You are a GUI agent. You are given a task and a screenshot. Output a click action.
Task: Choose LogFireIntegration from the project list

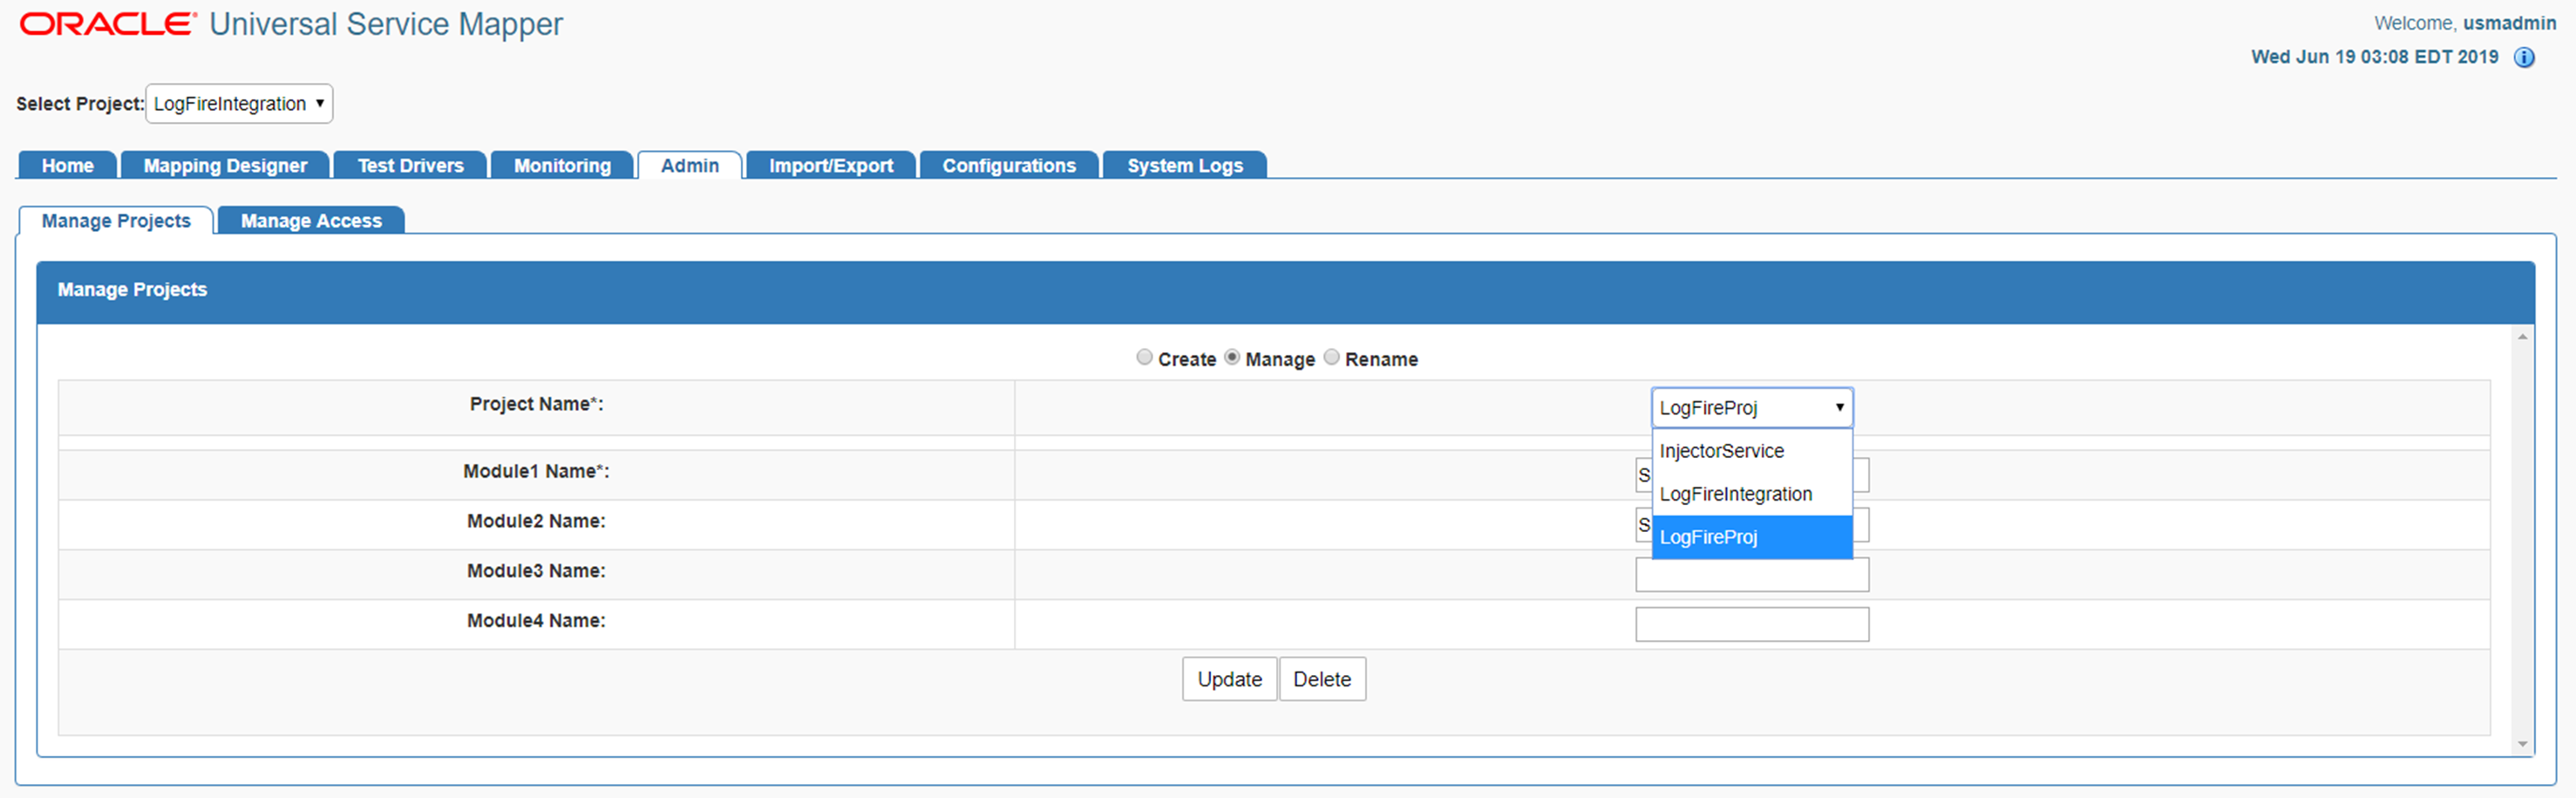(x=1752, y=494)
